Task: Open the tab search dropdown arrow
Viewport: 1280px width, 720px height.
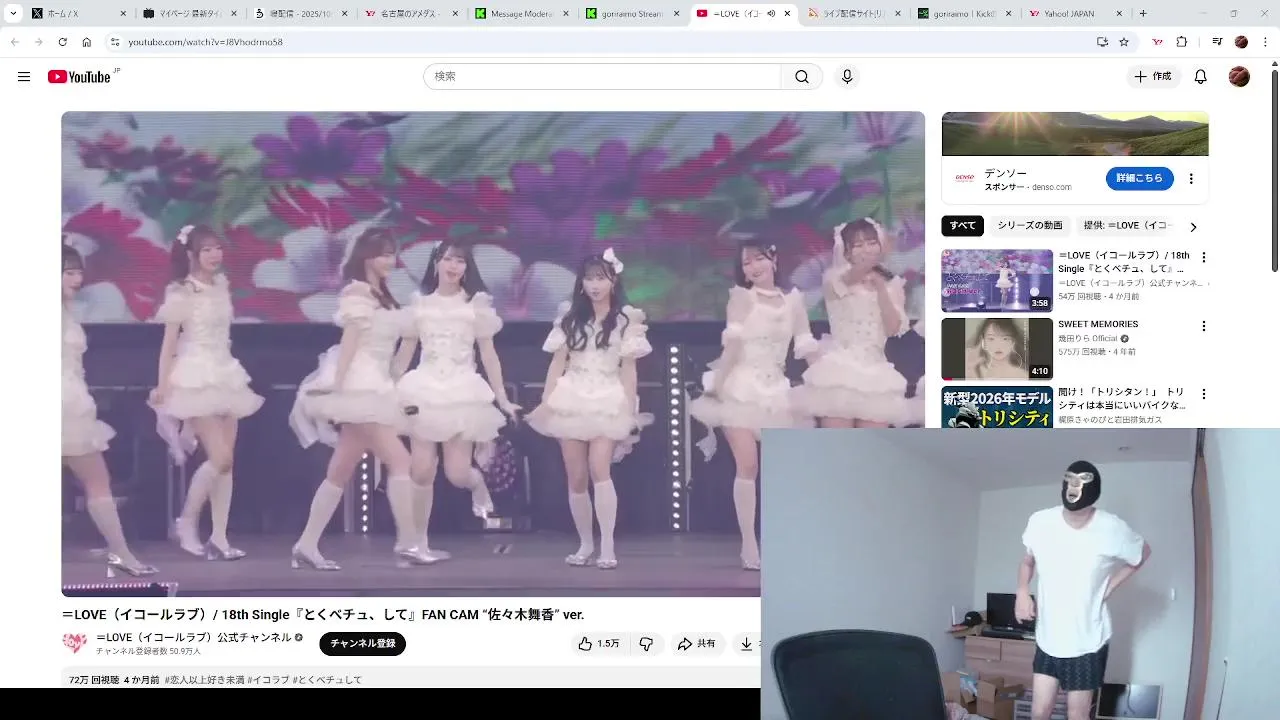Action: [13, 14]
